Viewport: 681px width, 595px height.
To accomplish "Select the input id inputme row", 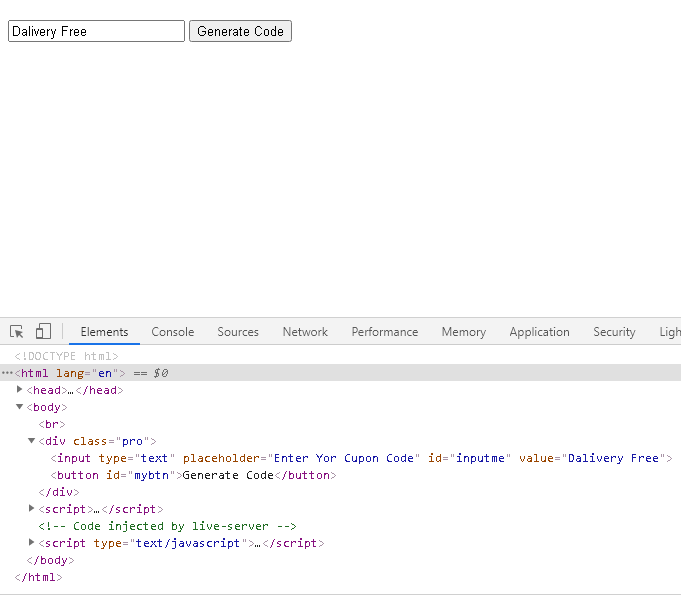I will point(361,458).
